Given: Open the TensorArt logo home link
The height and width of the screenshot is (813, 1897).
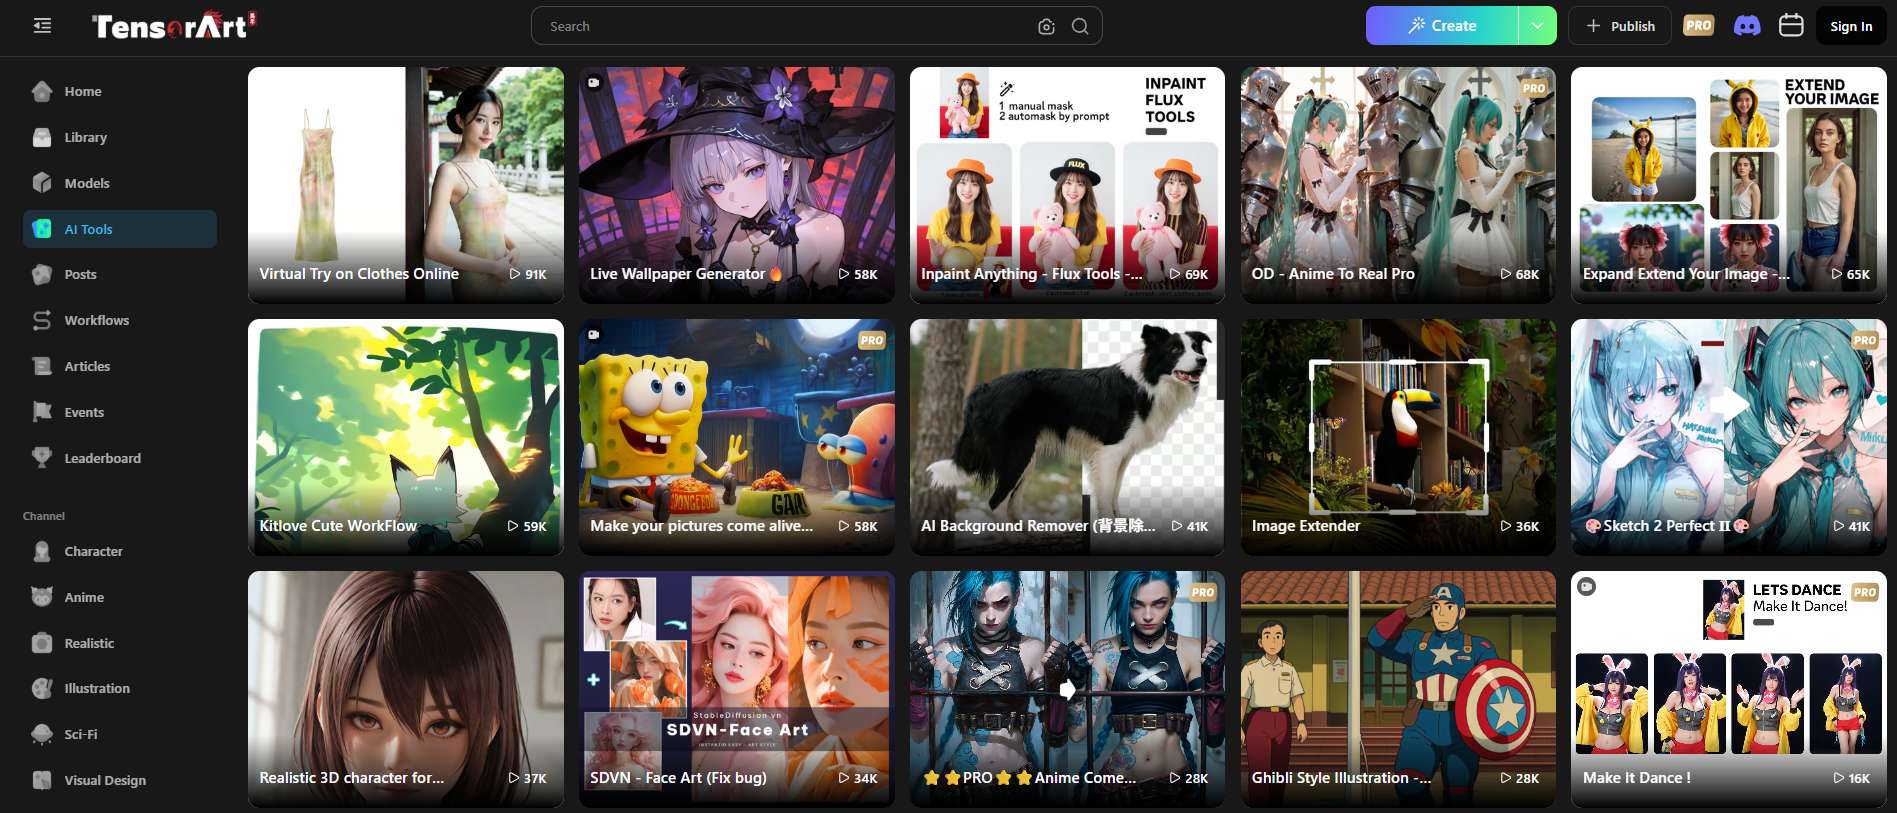Looking at the screenshot, I should point(174,26).
